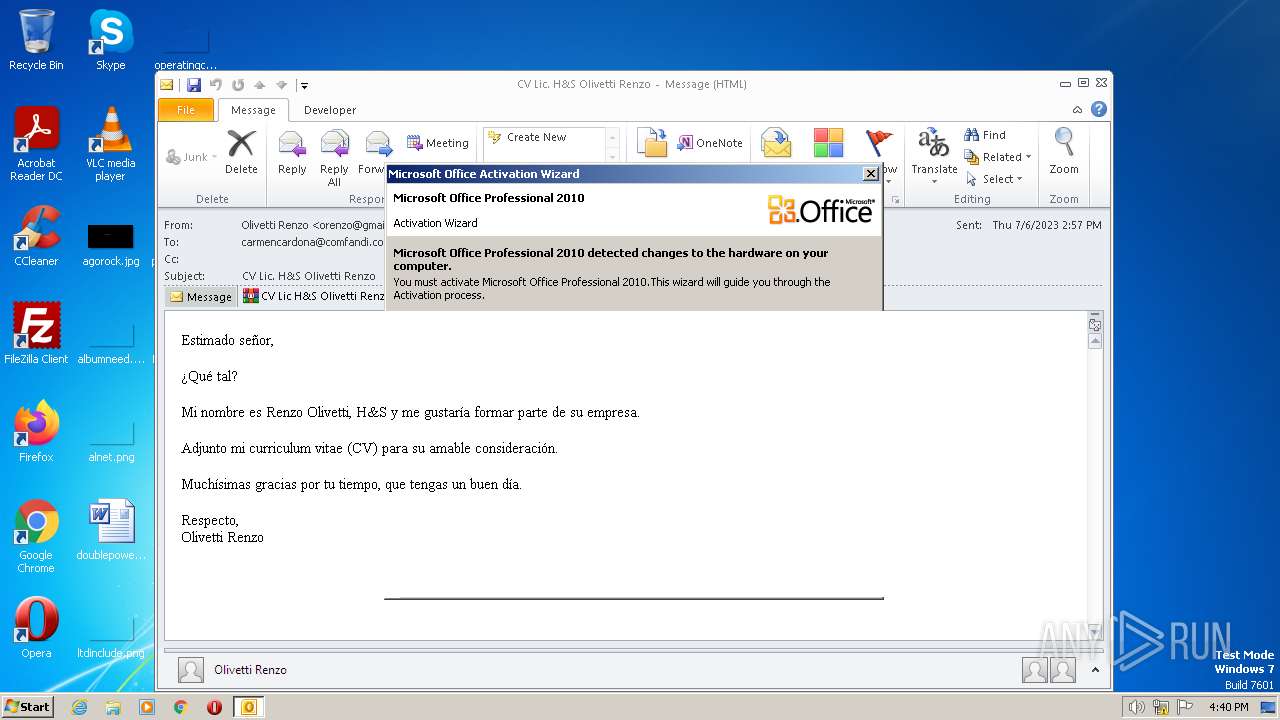Viewport: 1280px width, 720px height.
Task: Open Windows Explorer folder from taskbar
Action: point(113,707)
